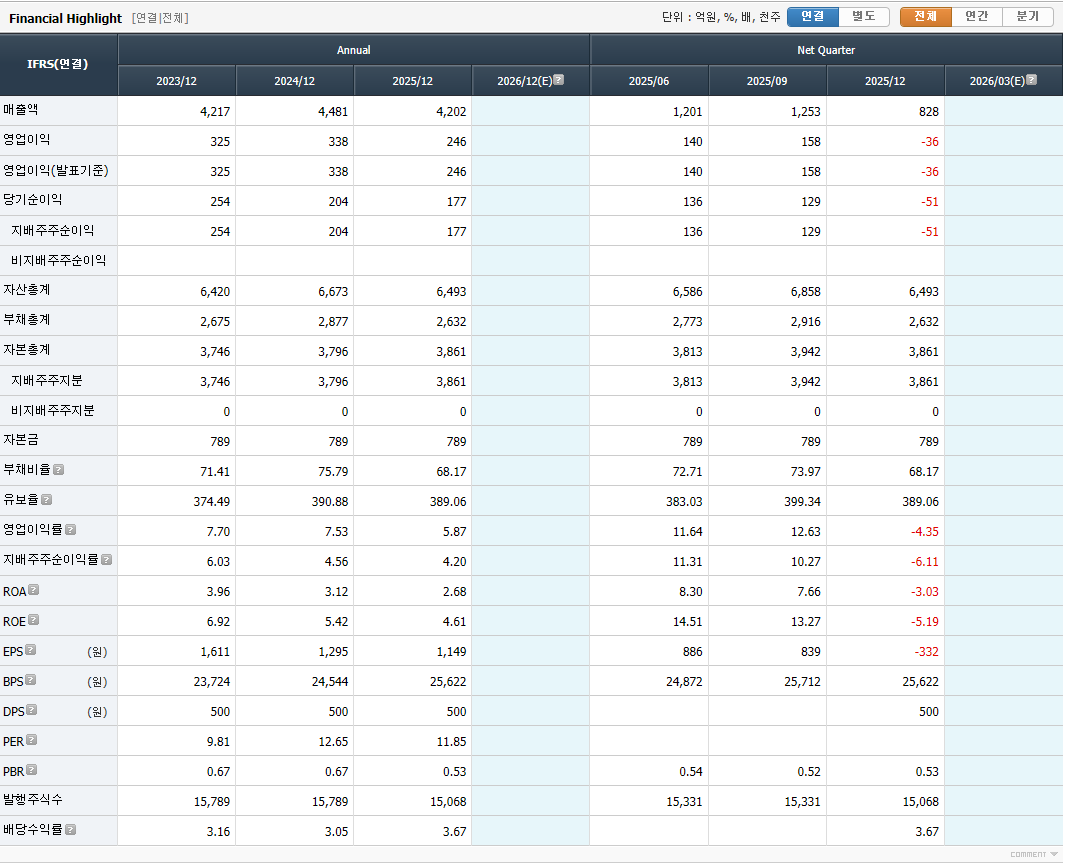Viewport: 1071px width, 867px height.
Task: Click the Net Quarter column group header
Action: tap(826, 50)
